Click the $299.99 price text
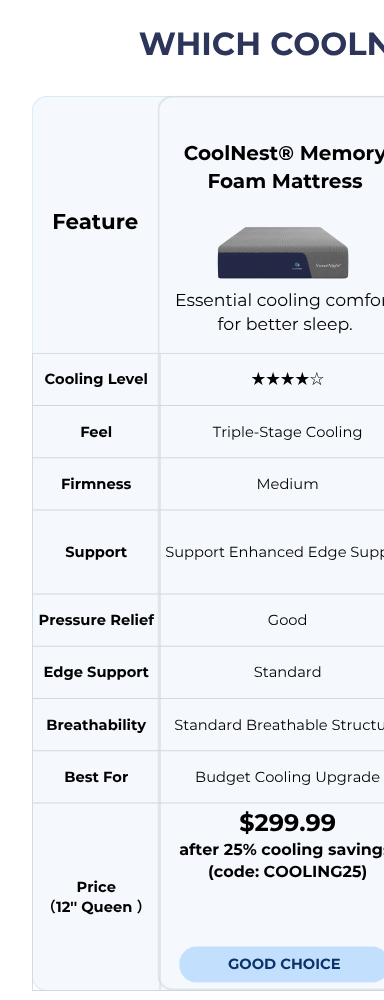Screen dimensions: 384x1000 (x=287, y=823)
